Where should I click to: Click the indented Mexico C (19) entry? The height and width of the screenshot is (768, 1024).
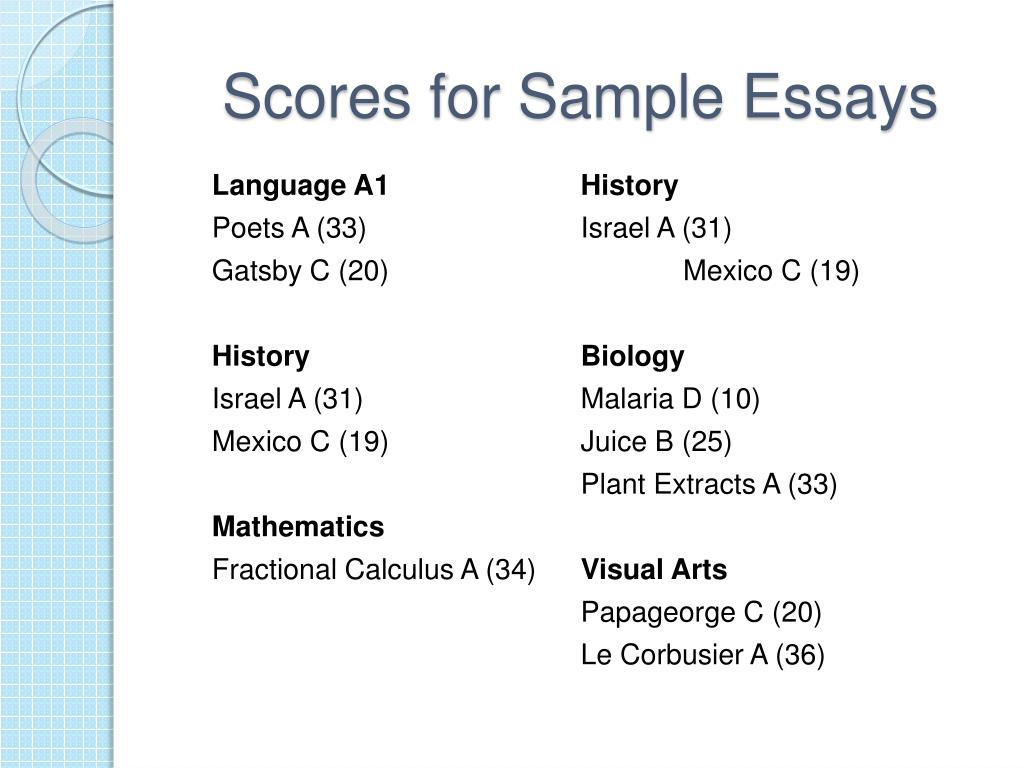[x=771, y=271]
